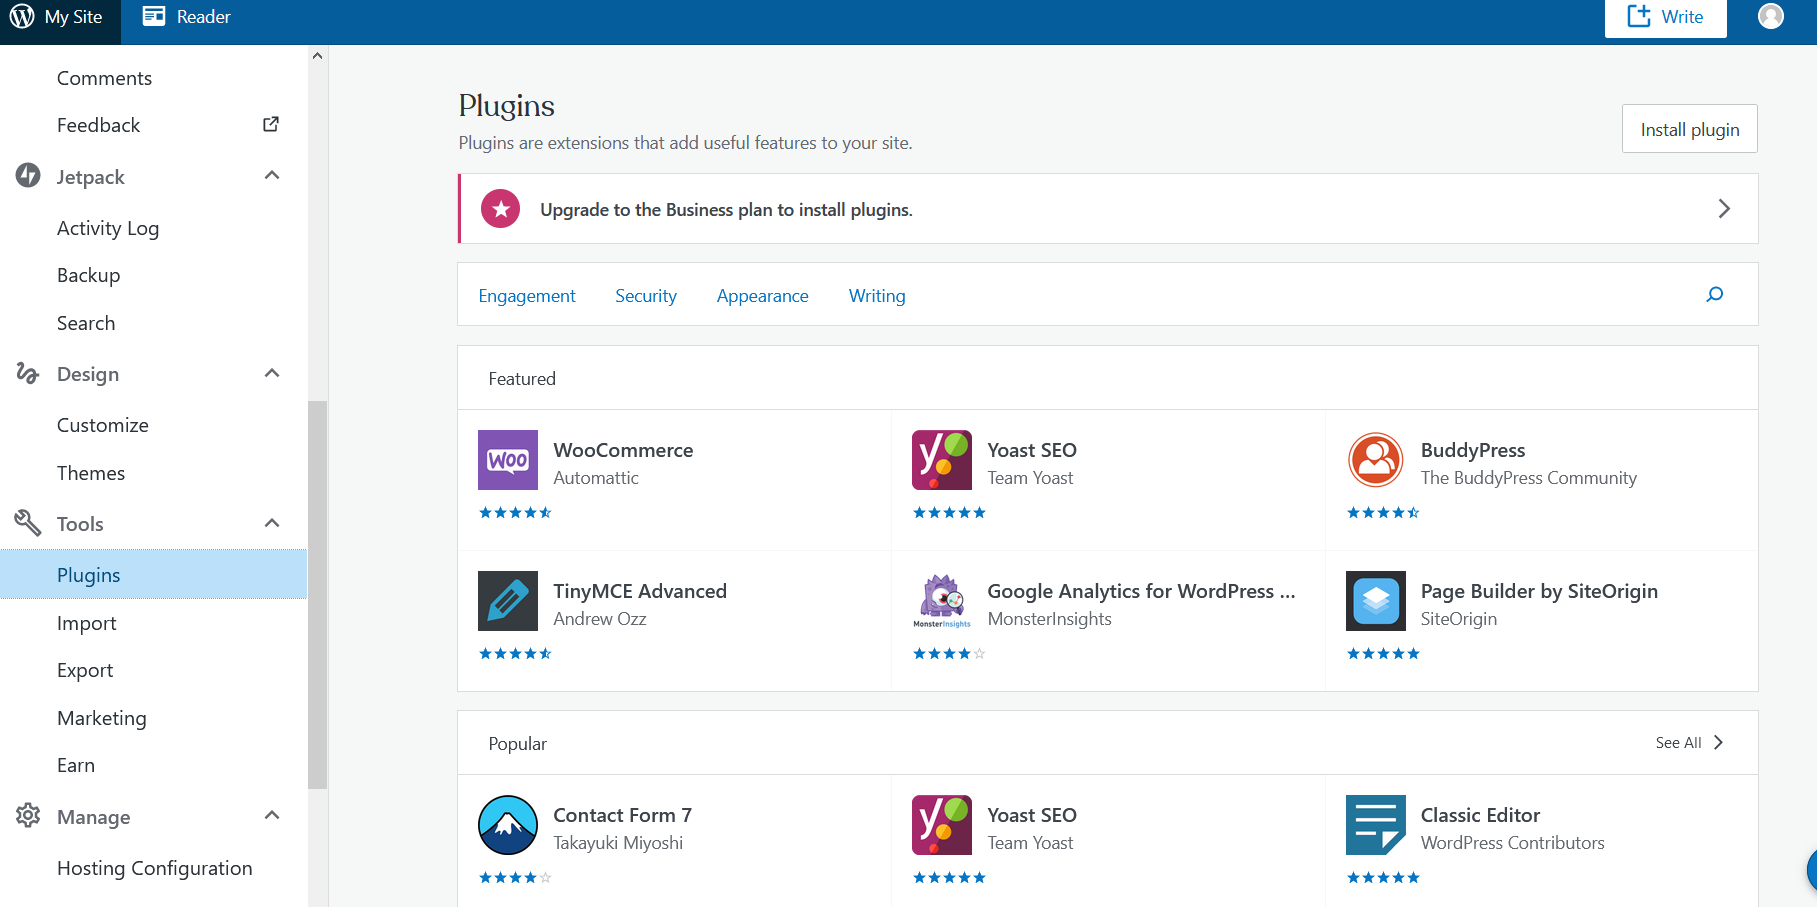The width and height of the screenshot is (1817, 907).
Task: Select the Engagement category tab
Action: click(527, 296)
